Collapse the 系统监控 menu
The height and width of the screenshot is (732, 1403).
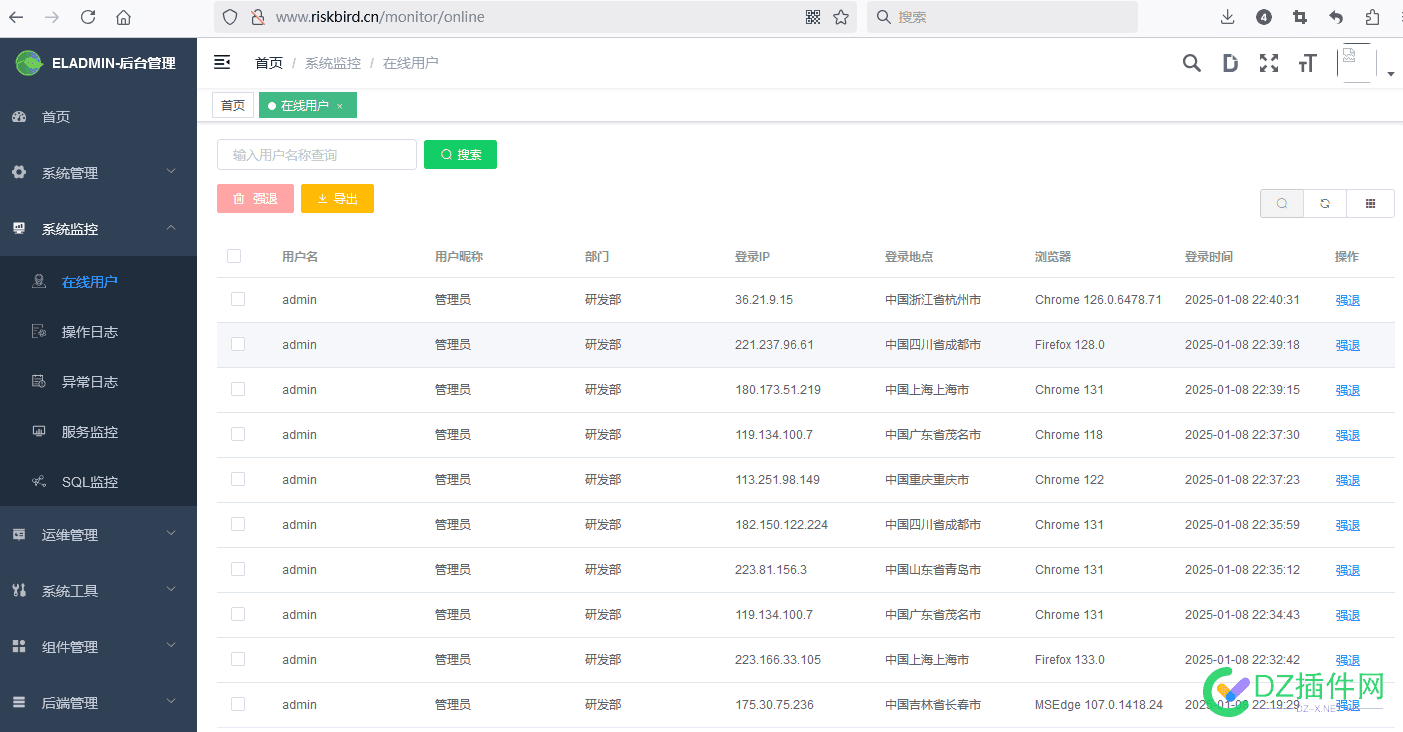point(98,228)
